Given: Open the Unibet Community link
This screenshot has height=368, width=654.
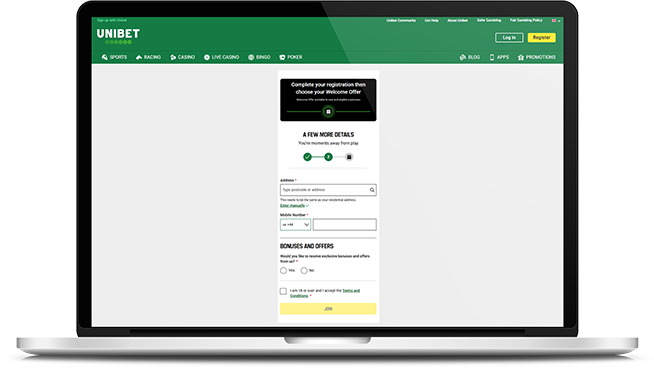Looking at the screenshot, I should (x=401, y=20).
